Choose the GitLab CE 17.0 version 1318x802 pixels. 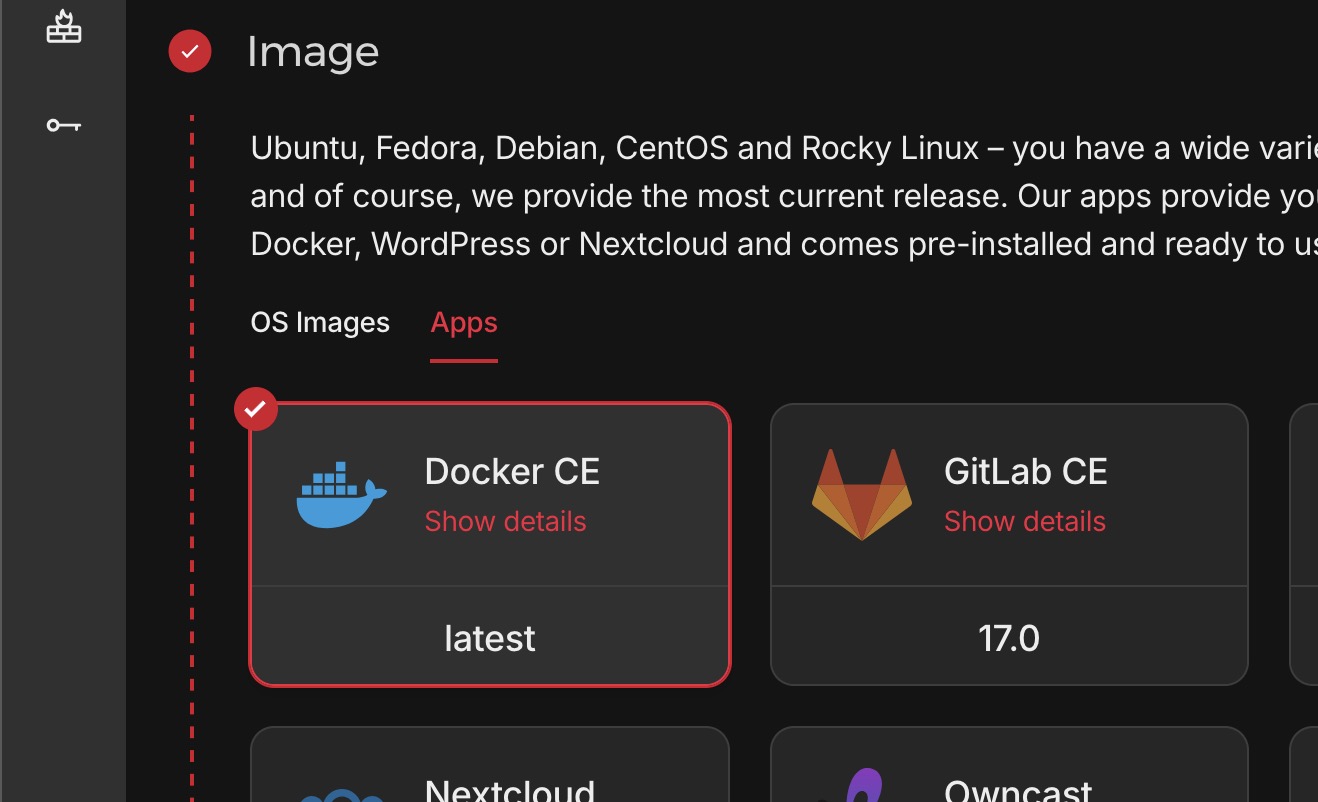coord(1009,638)
